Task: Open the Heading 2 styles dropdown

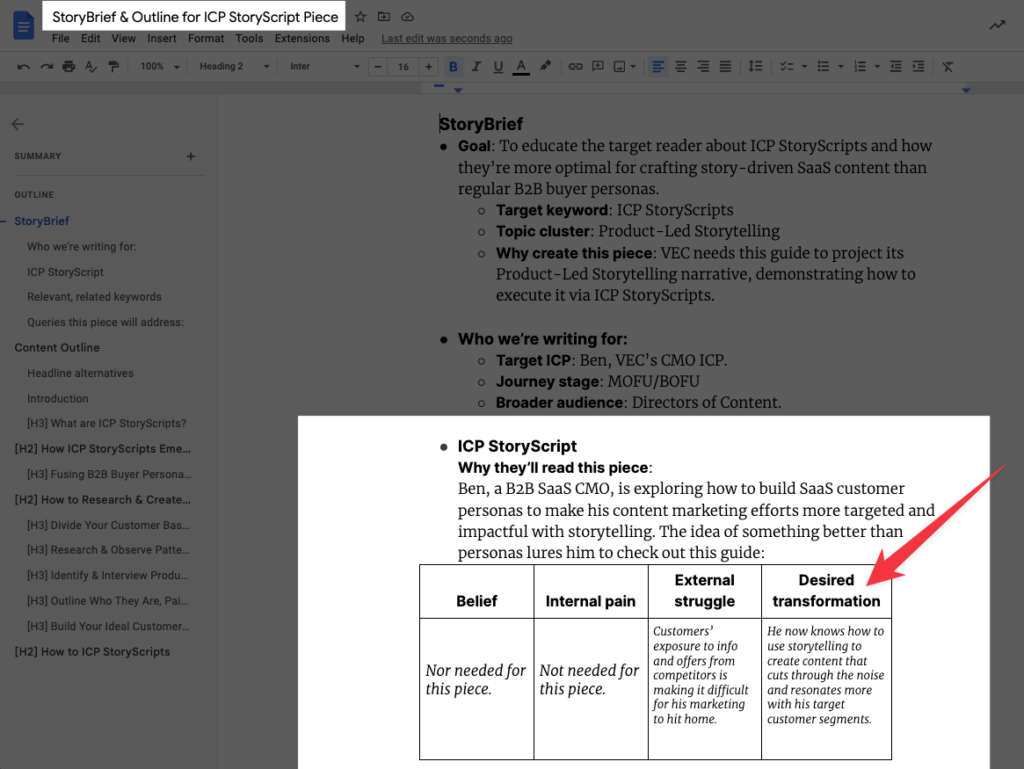Action: 234,67
